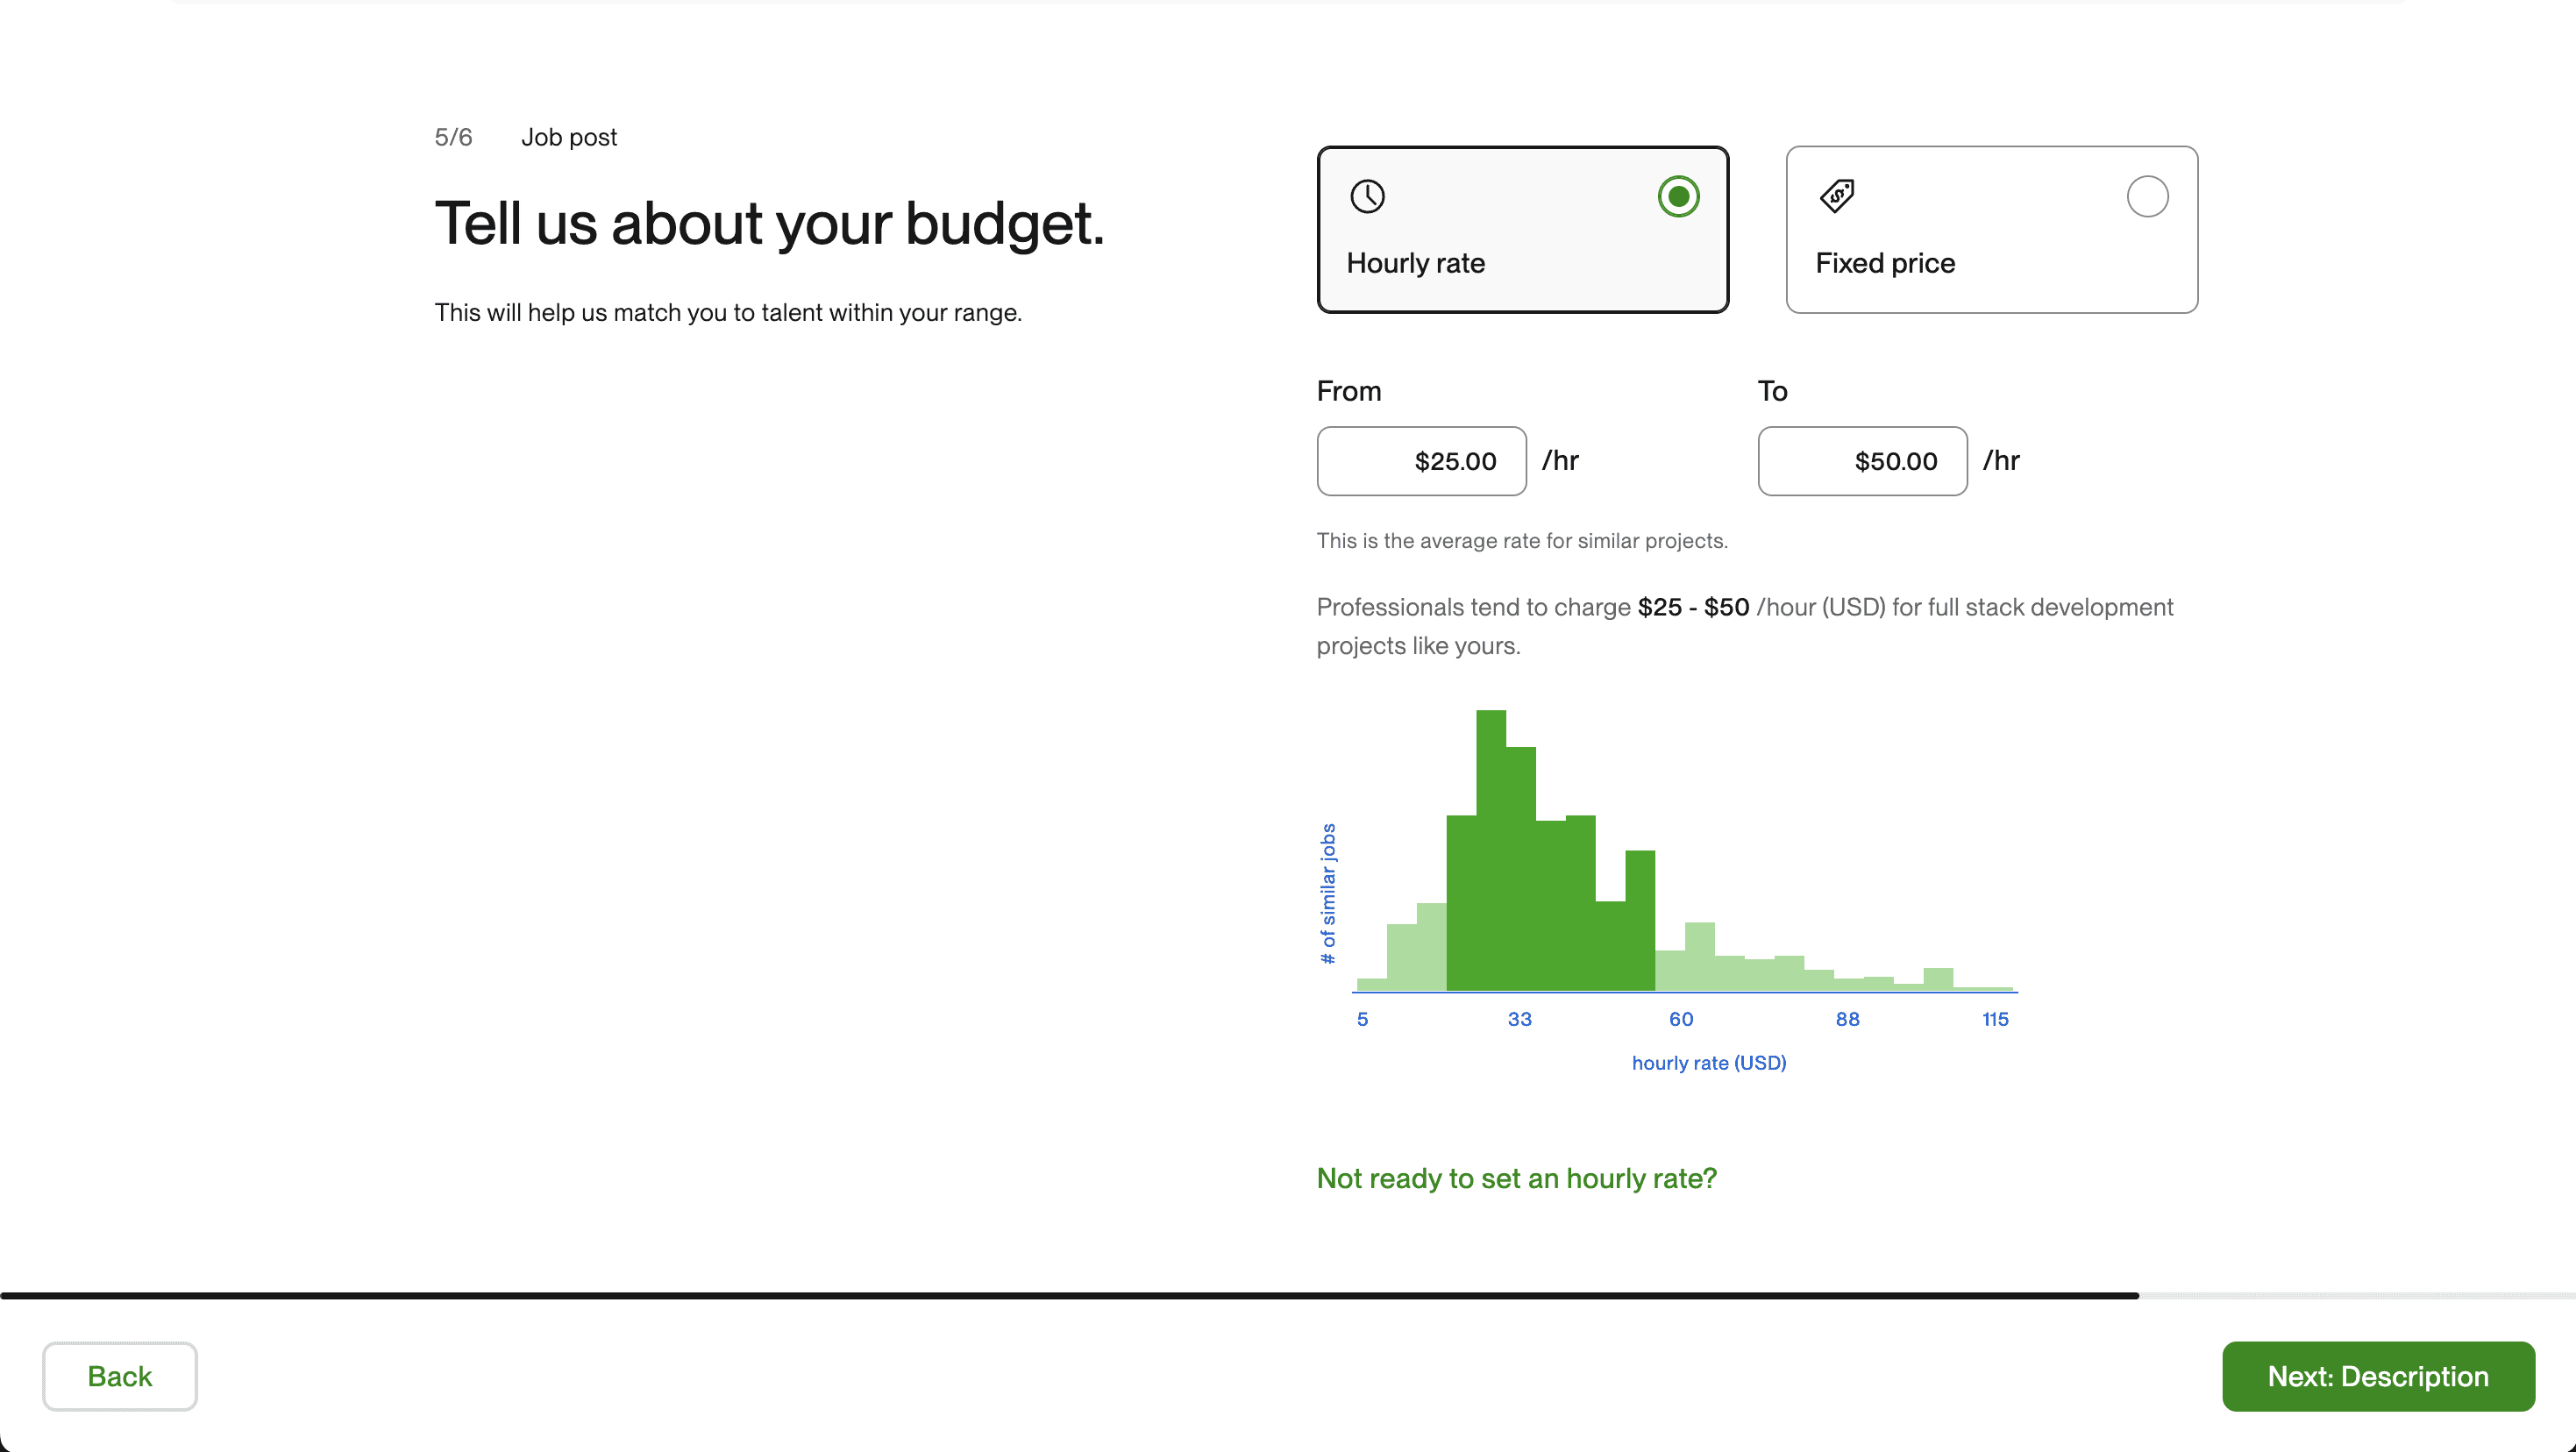This screenshot has width=2576, height=1452.
Task: Click the '5/6' step counter
Action: pyautogui.click(x=453, y=137)
